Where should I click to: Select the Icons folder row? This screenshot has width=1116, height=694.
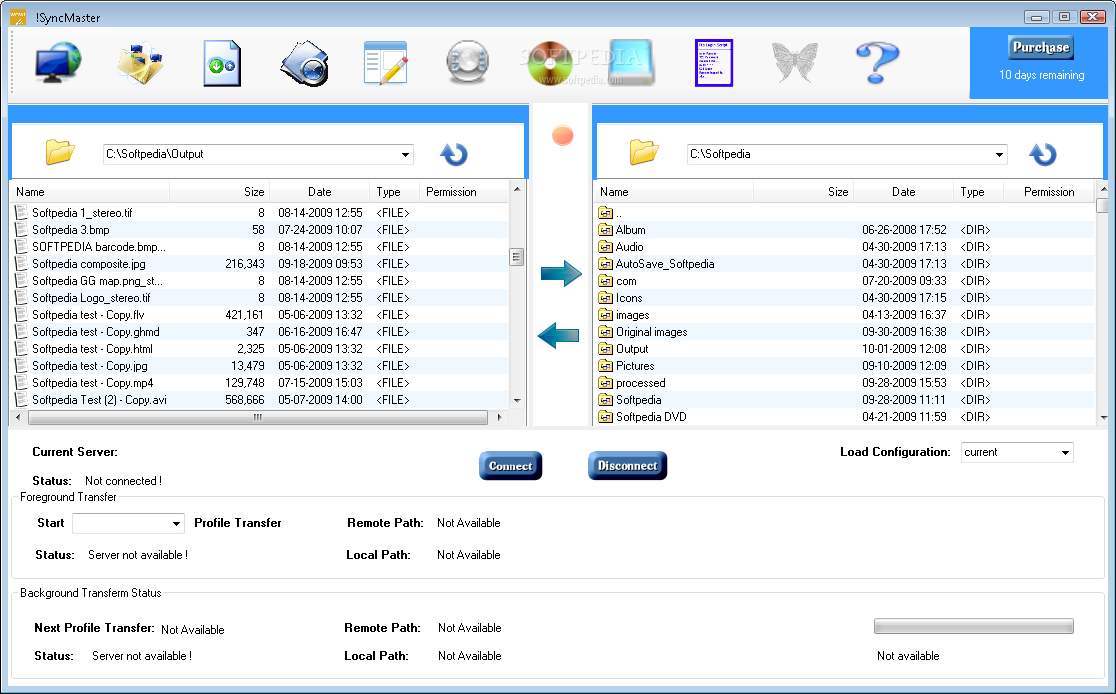tap(845, 298)
